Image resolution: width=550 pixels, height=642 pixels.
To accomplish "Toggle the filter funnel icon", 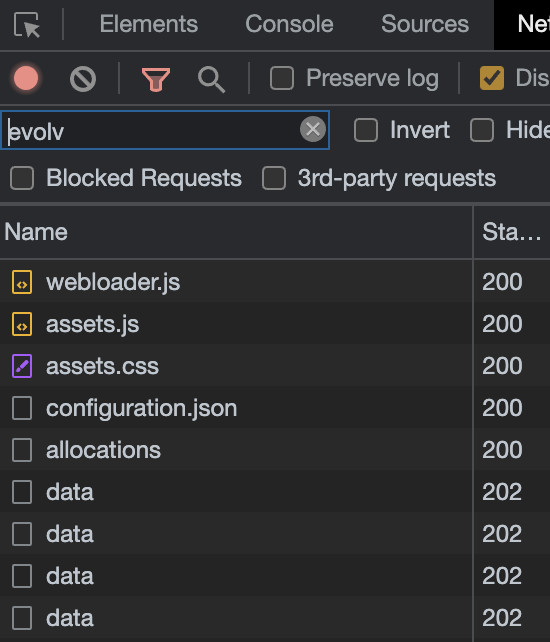I will (156, 79).
